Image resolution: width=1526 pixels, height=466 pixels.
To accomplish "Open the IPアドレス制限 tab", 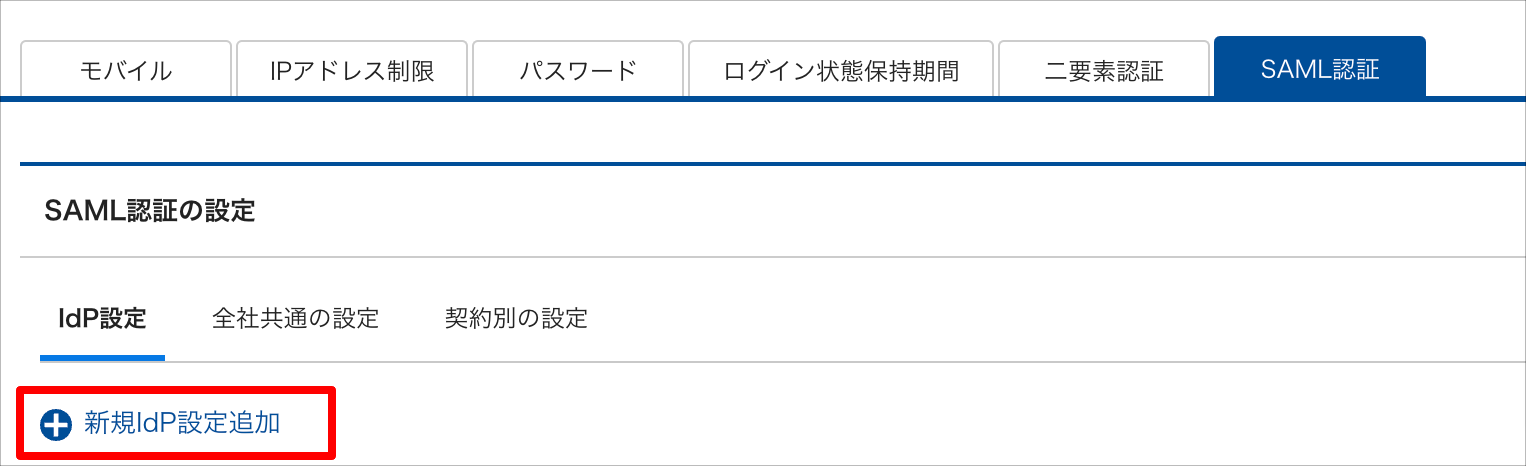I will click(352, 69).
